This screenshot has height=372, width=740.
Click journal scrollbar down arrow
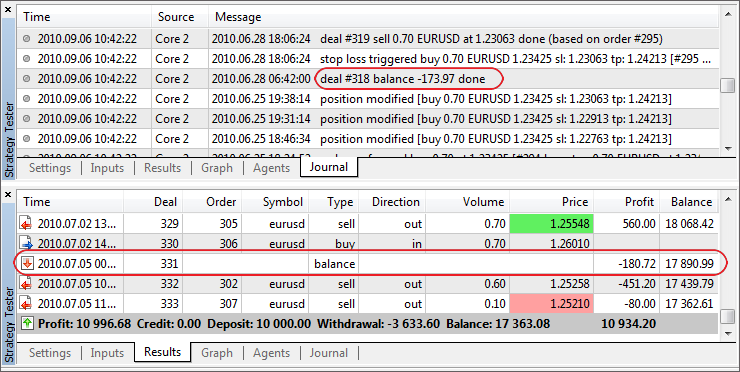coord(728,149)
